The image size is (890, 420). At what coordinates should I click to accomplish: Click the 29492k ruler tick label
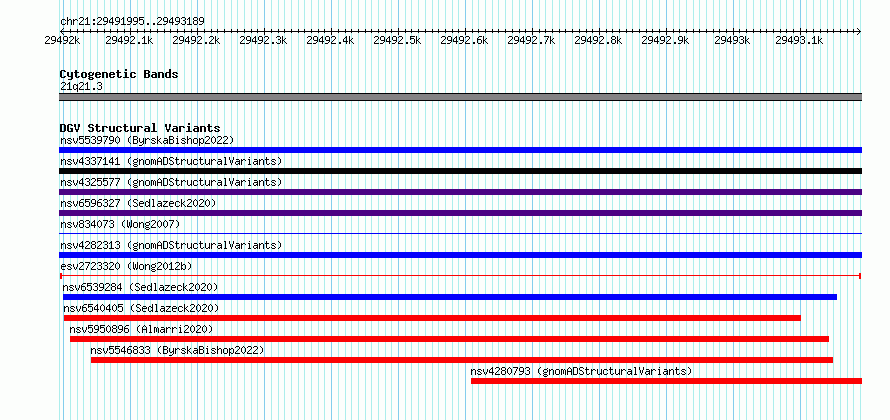pyautogui.click(x=62, y=40)
